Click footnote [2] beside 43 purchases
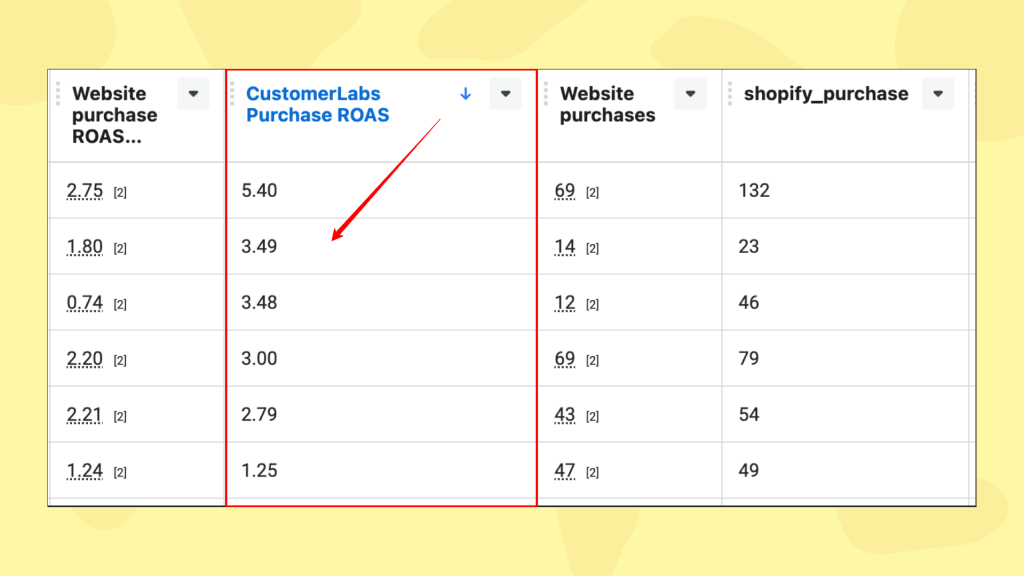 (592, 417)
